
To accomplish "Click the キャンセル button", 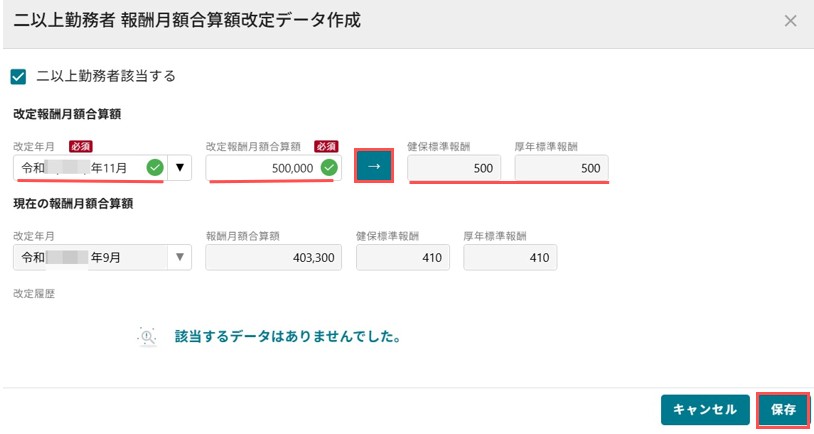I will [705, 410].
